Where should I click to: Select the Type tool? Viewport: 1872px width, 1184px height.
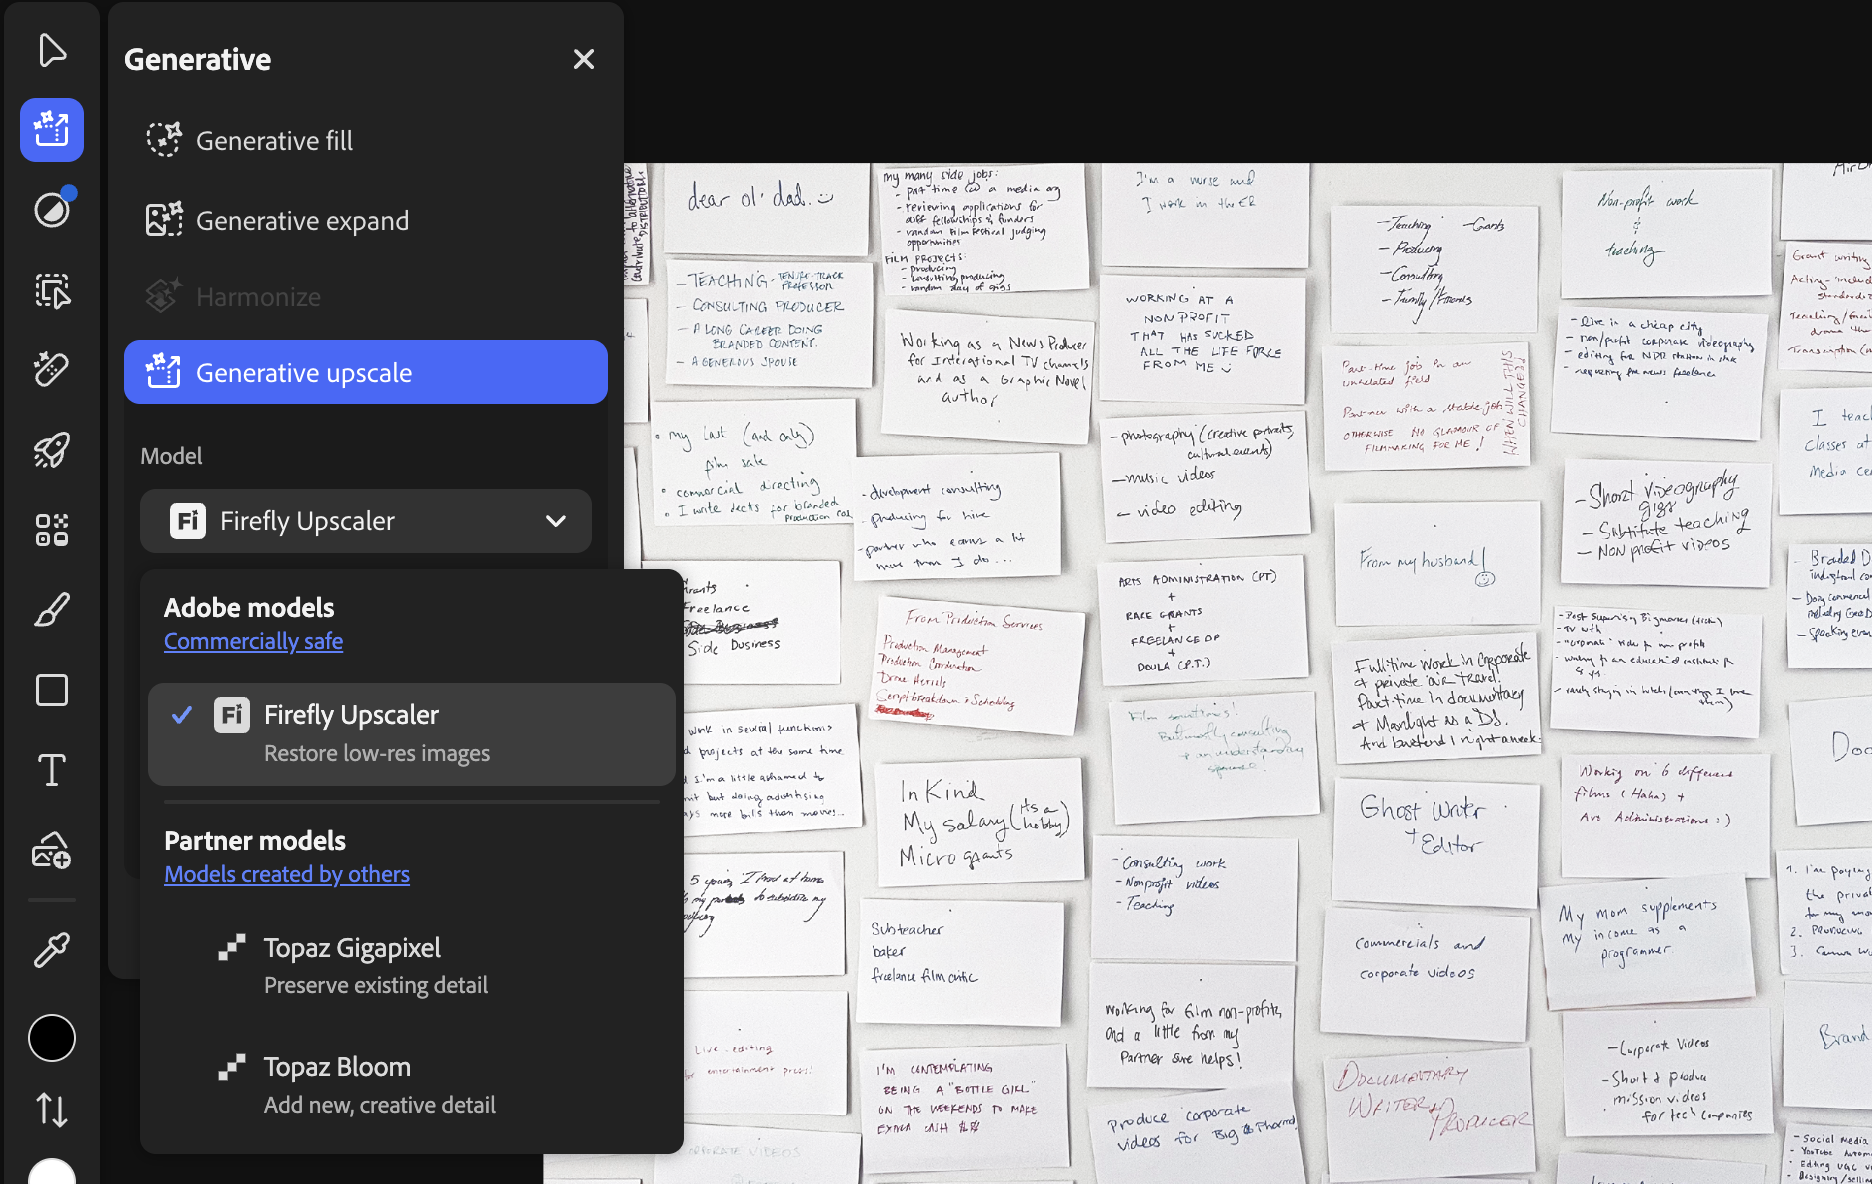tap(51, 769)
